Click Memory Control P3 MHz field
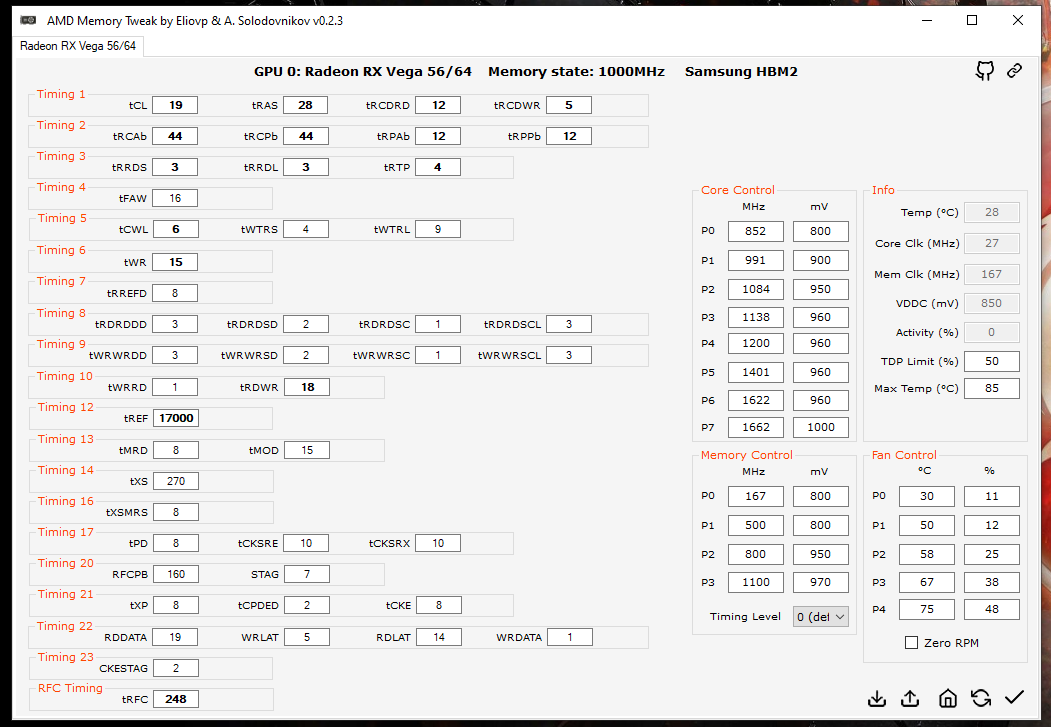 coord(755,582)
